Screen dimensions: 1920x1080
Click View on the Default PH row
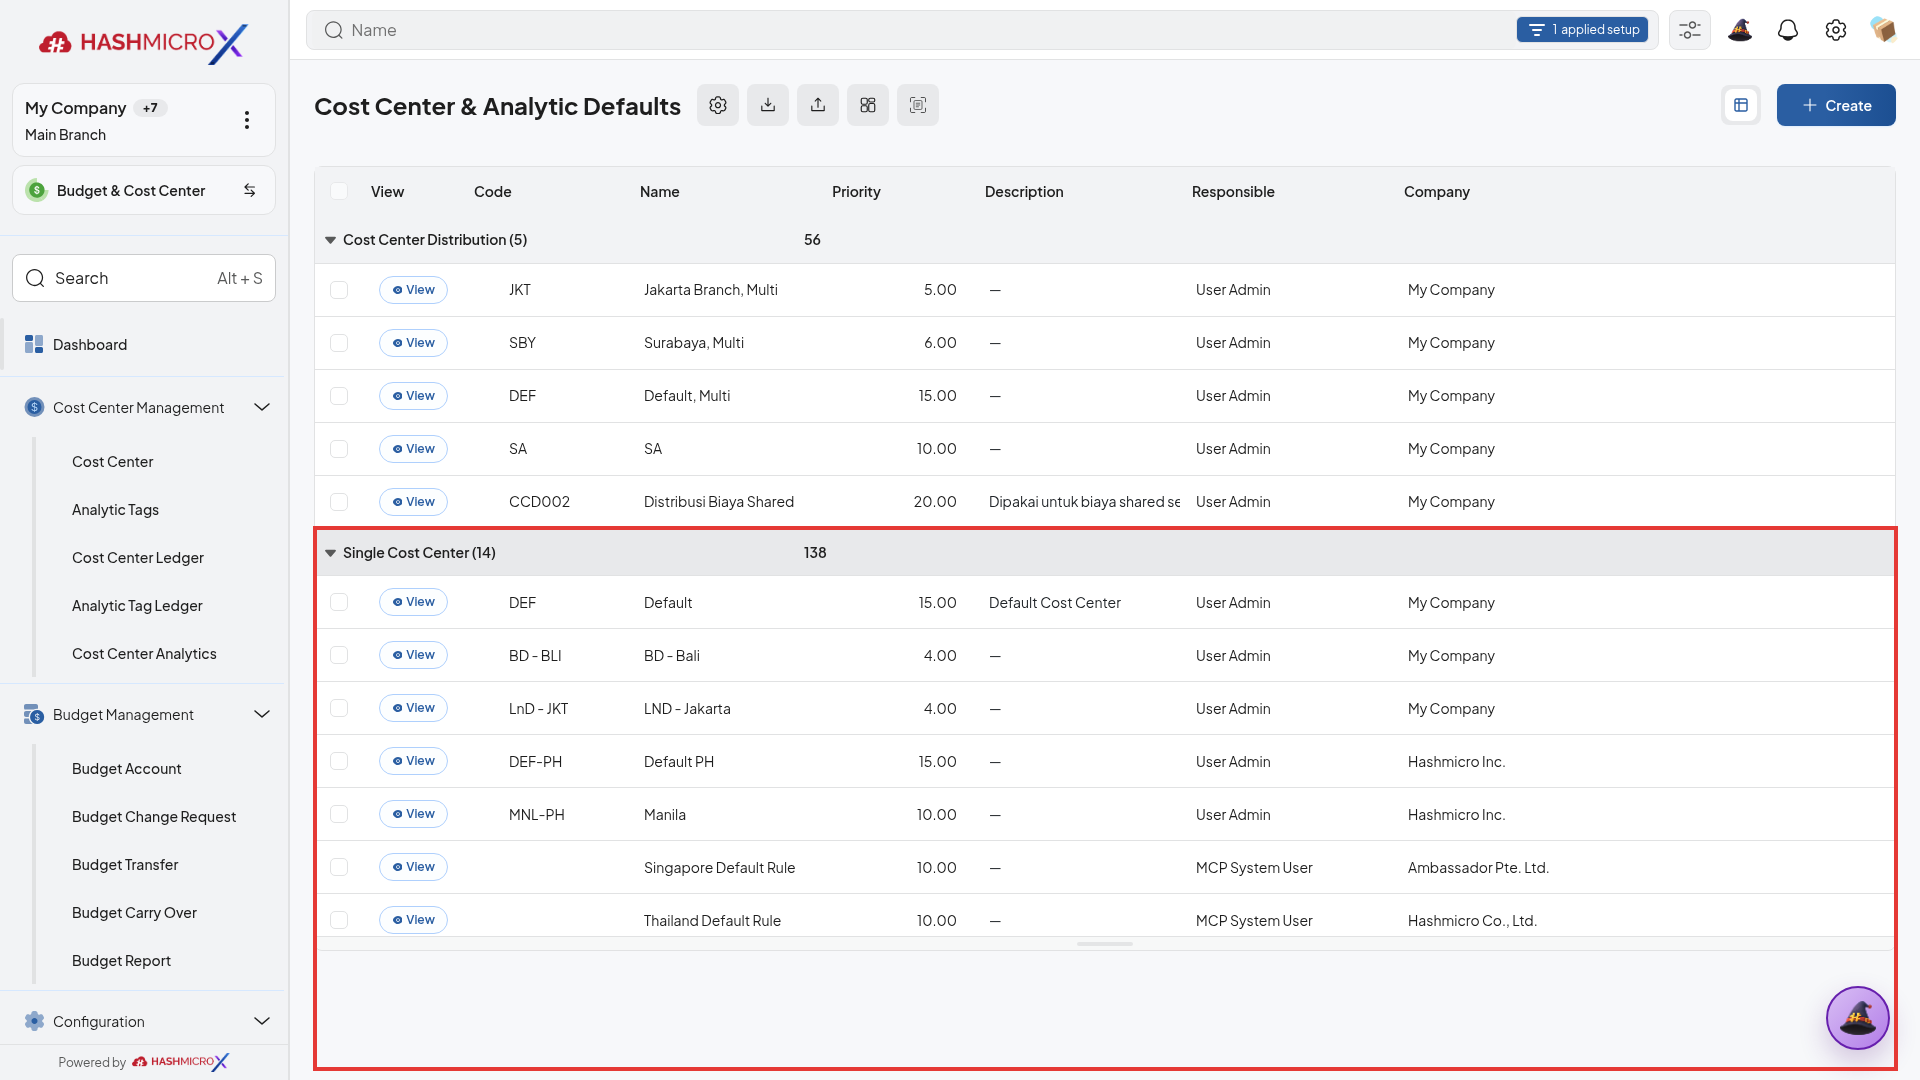(413, 761)
